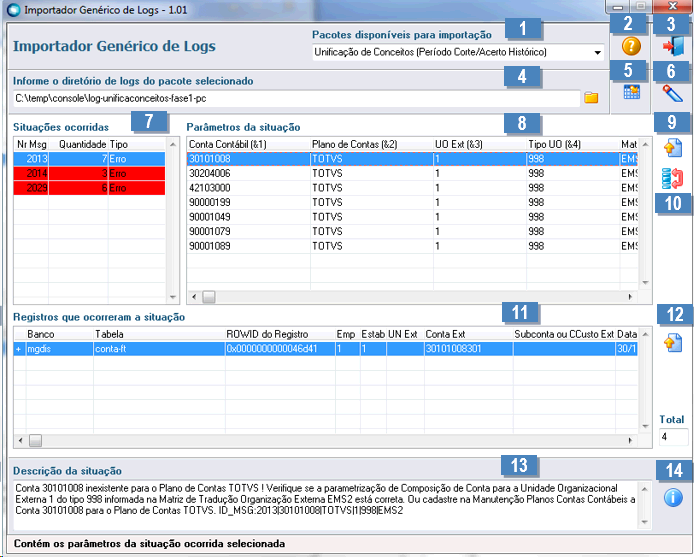The image size is (694, 557).
Task: Select parameter row with conta 90000199
Action: 412,202
